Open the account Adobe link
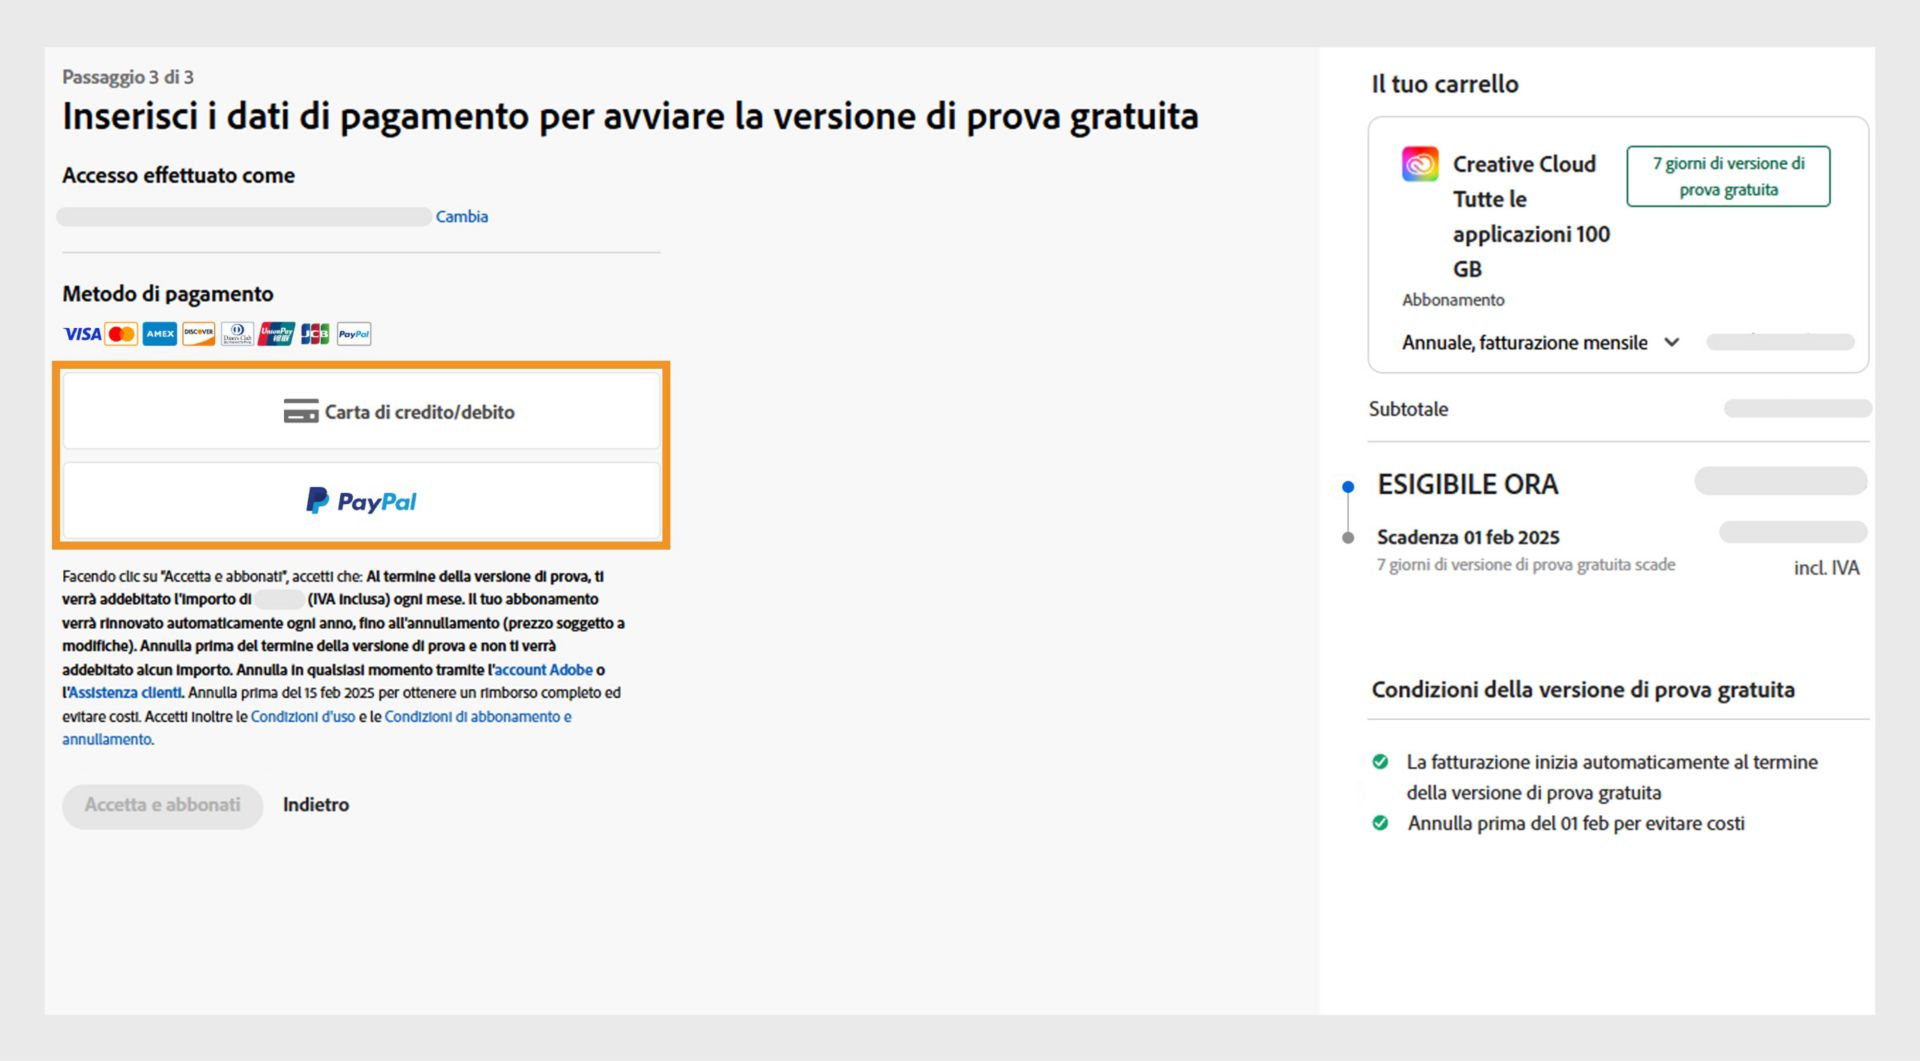The height and width of the screenshot is (1061, 1920). pos(543,670)
